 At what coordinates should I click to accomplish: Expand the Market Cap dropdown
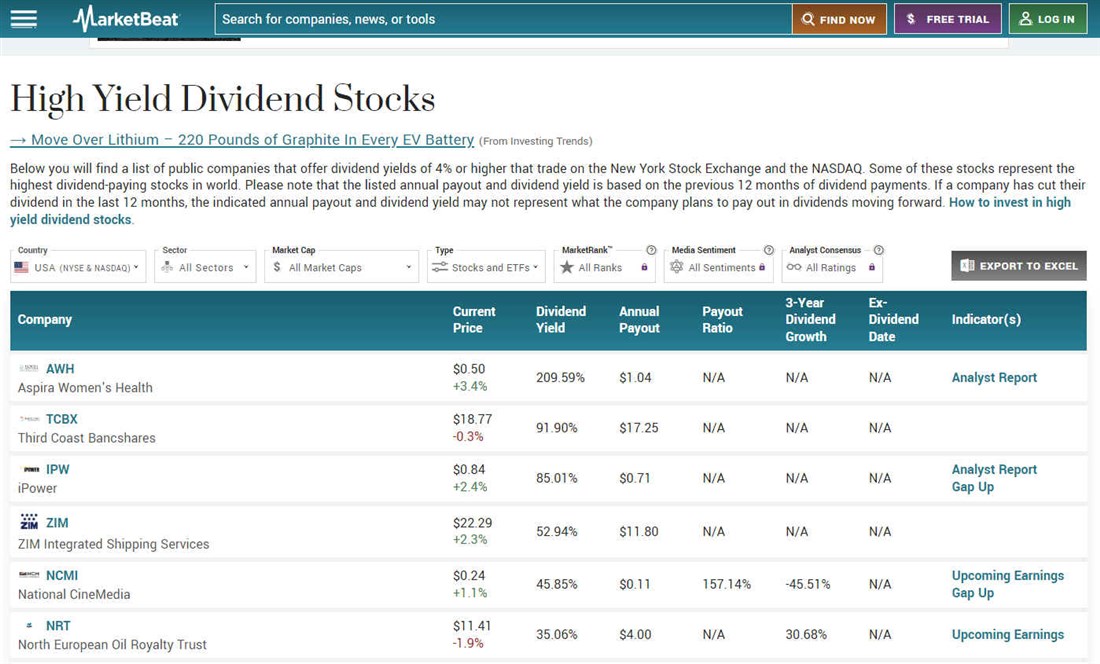(x=341, y=267)
